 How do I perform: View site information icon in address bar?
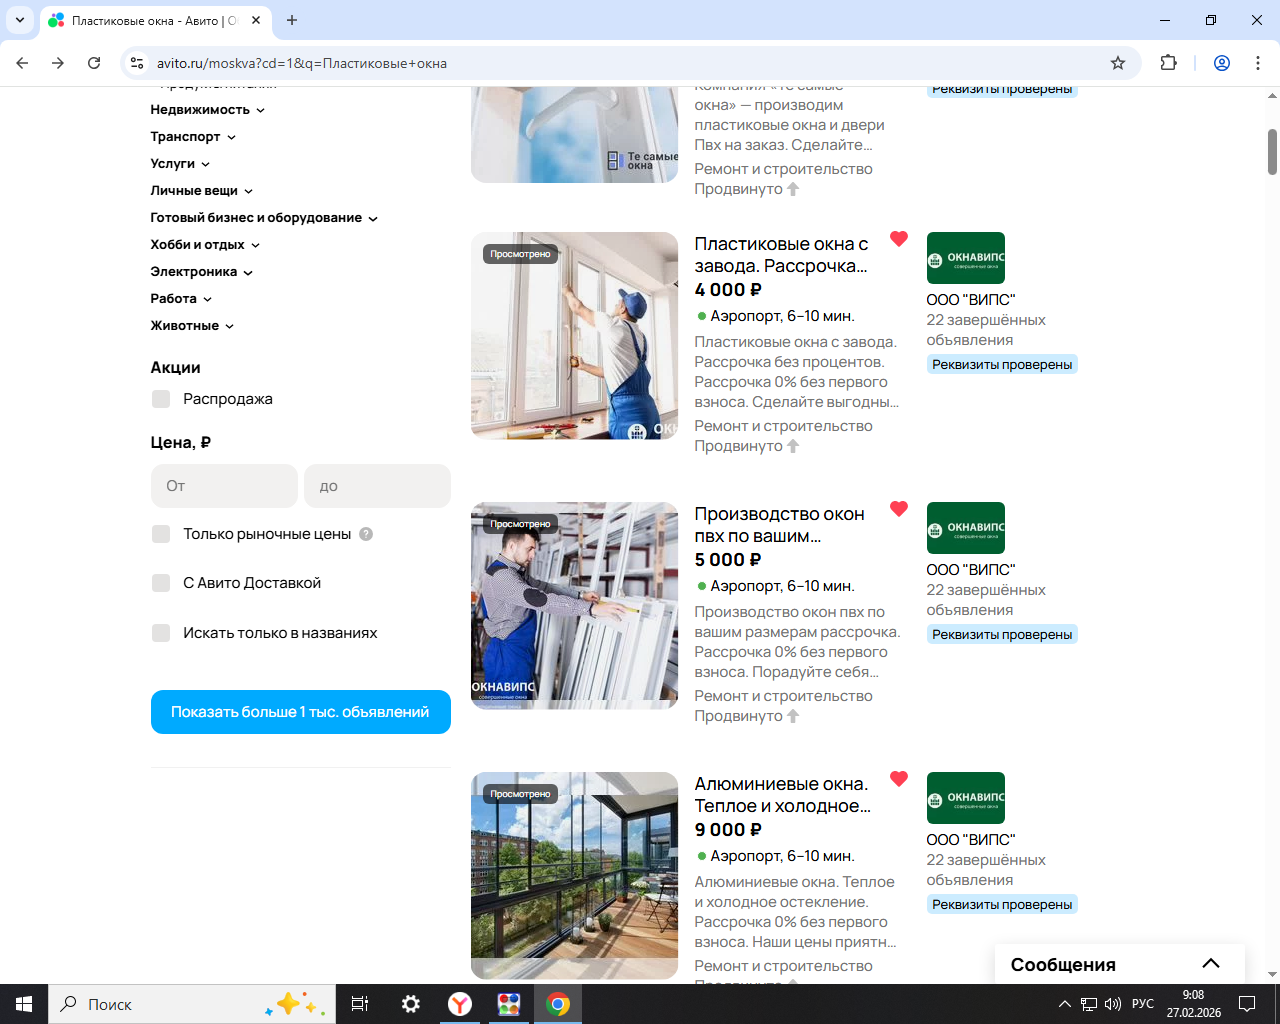coord(138,63)
